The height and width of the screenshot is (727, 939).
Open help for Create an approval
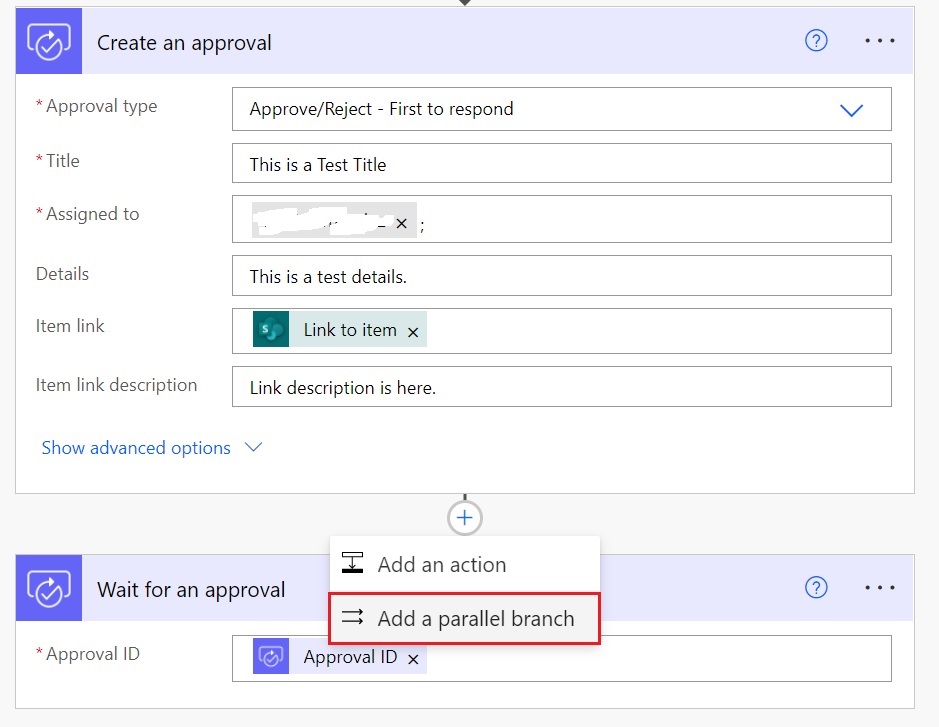pos(816,41)
